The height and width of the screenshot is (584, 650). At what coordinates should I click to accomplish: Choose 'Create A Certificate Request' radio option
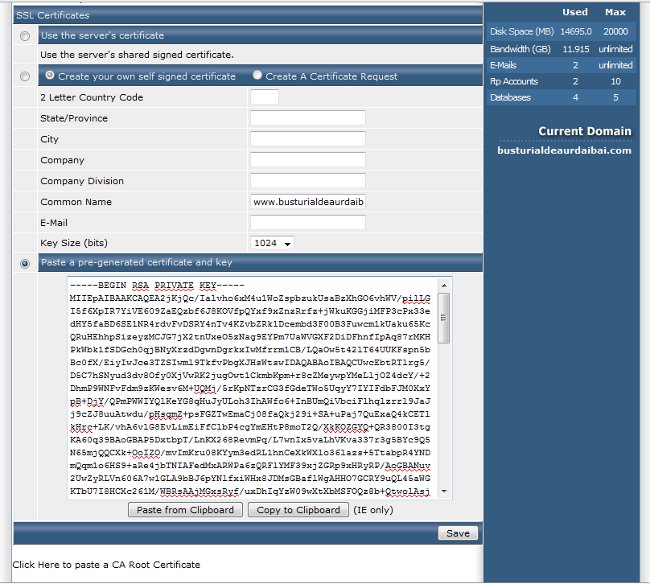point(258,76)
